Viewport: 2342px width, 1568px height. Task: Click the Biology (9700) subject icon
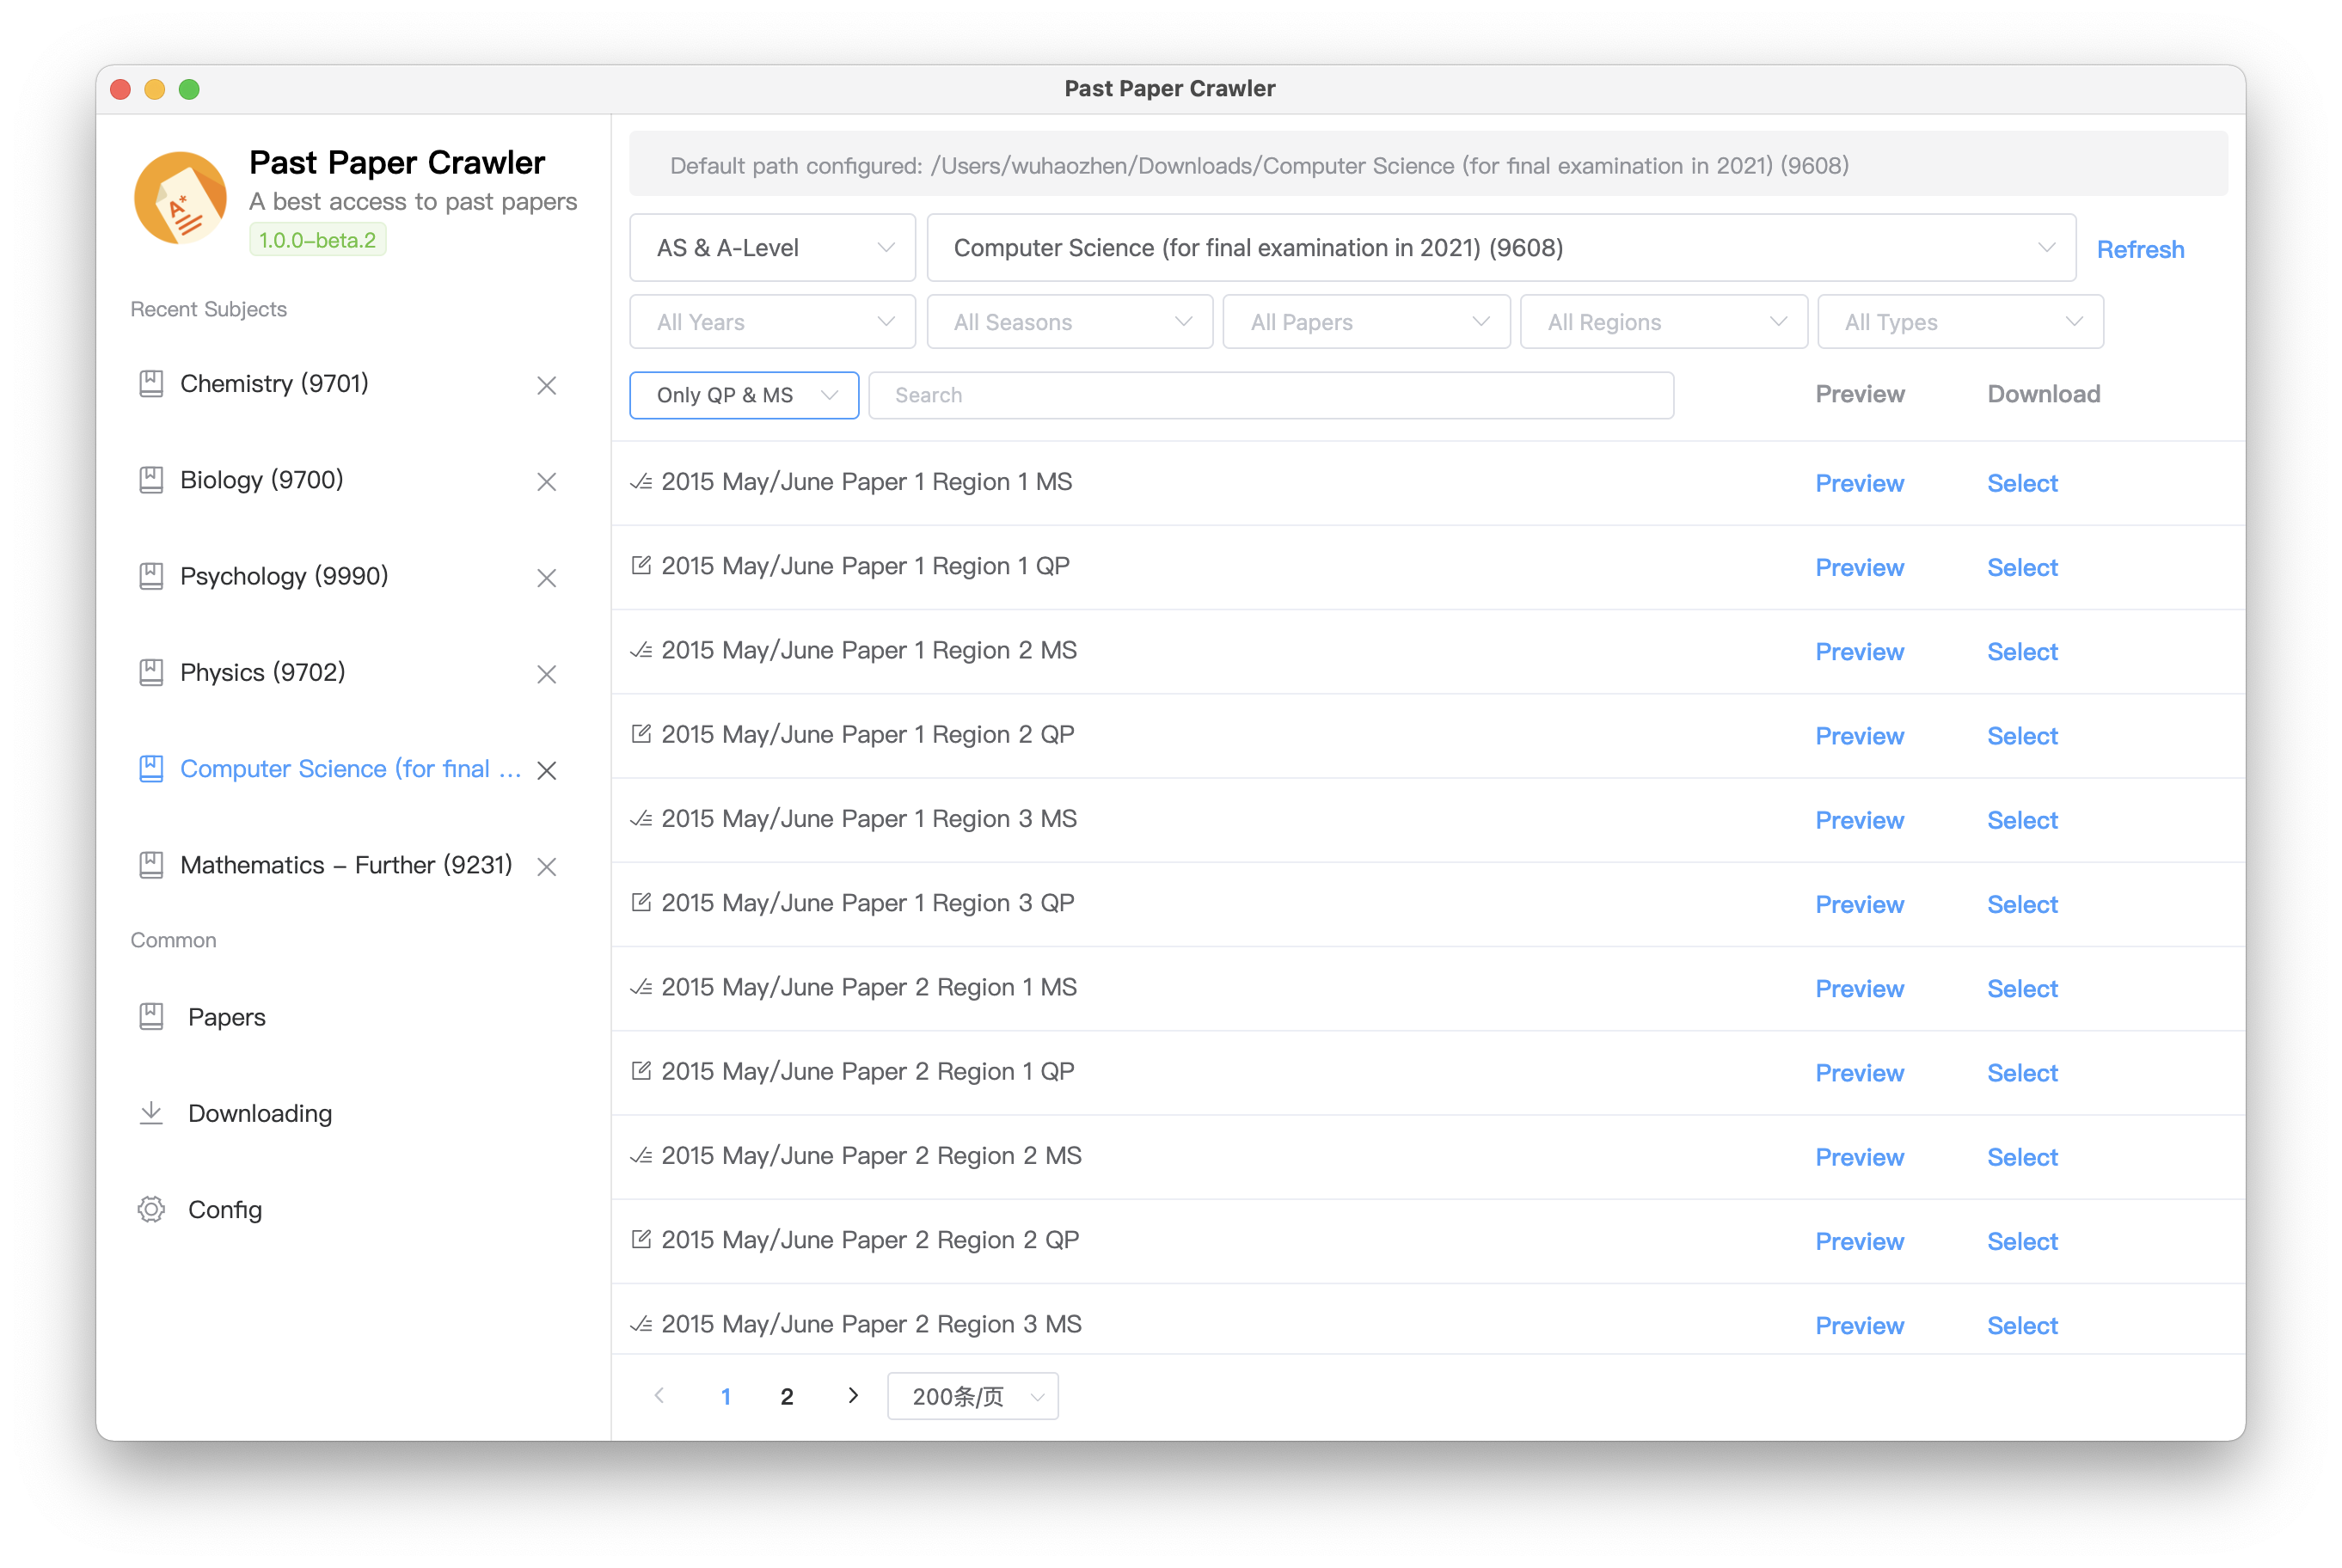click(x=152, y=478)
